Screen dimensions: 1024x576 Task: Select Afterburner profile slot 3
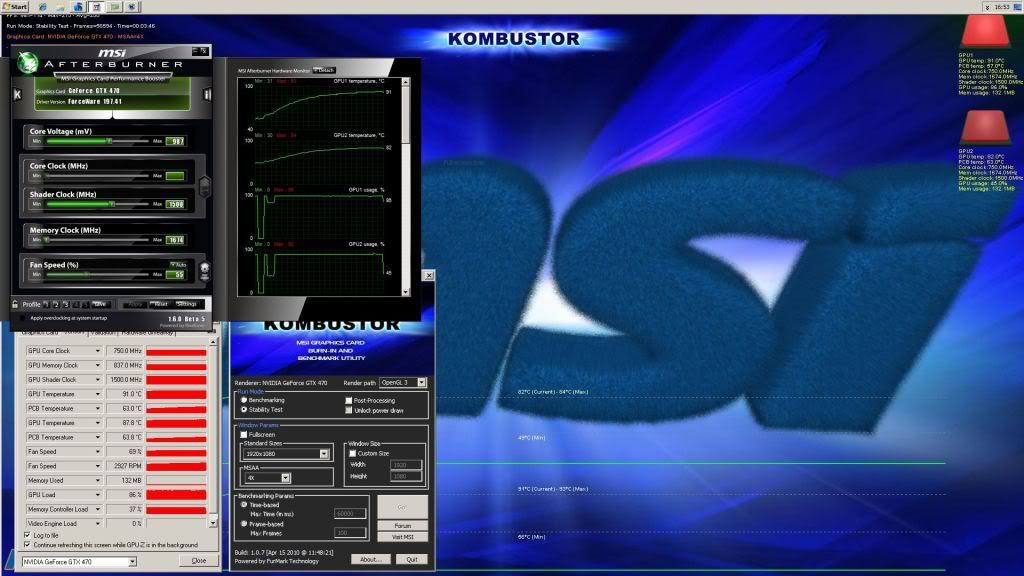click(65, 304)
